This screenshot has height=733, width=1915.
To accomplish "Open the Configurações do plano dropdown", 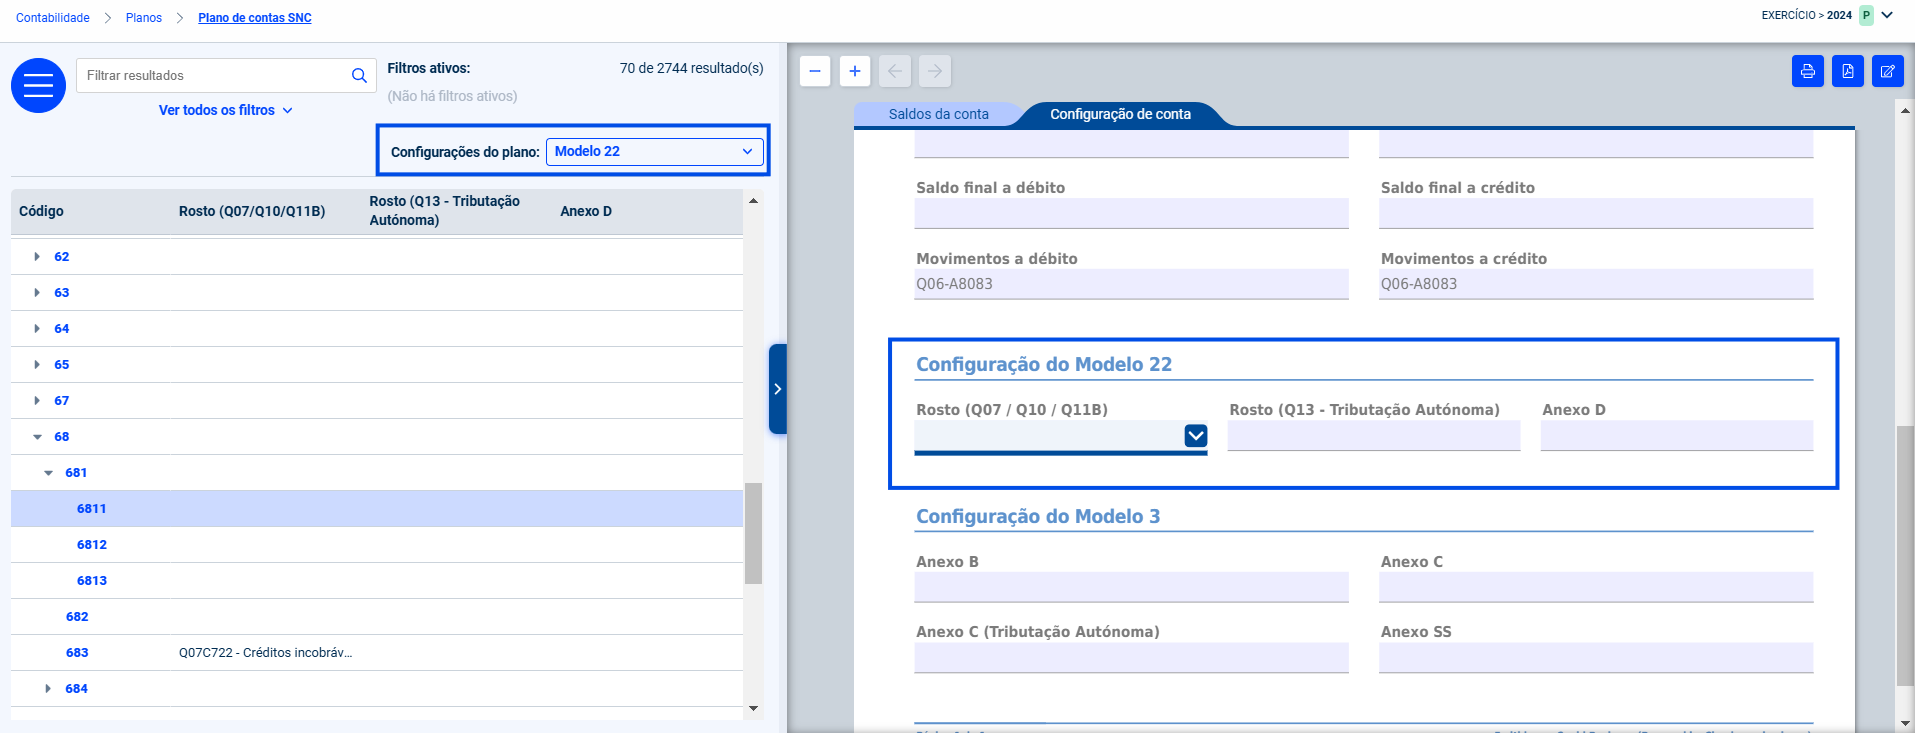I will pyautogui.click(x=655, y=152).
